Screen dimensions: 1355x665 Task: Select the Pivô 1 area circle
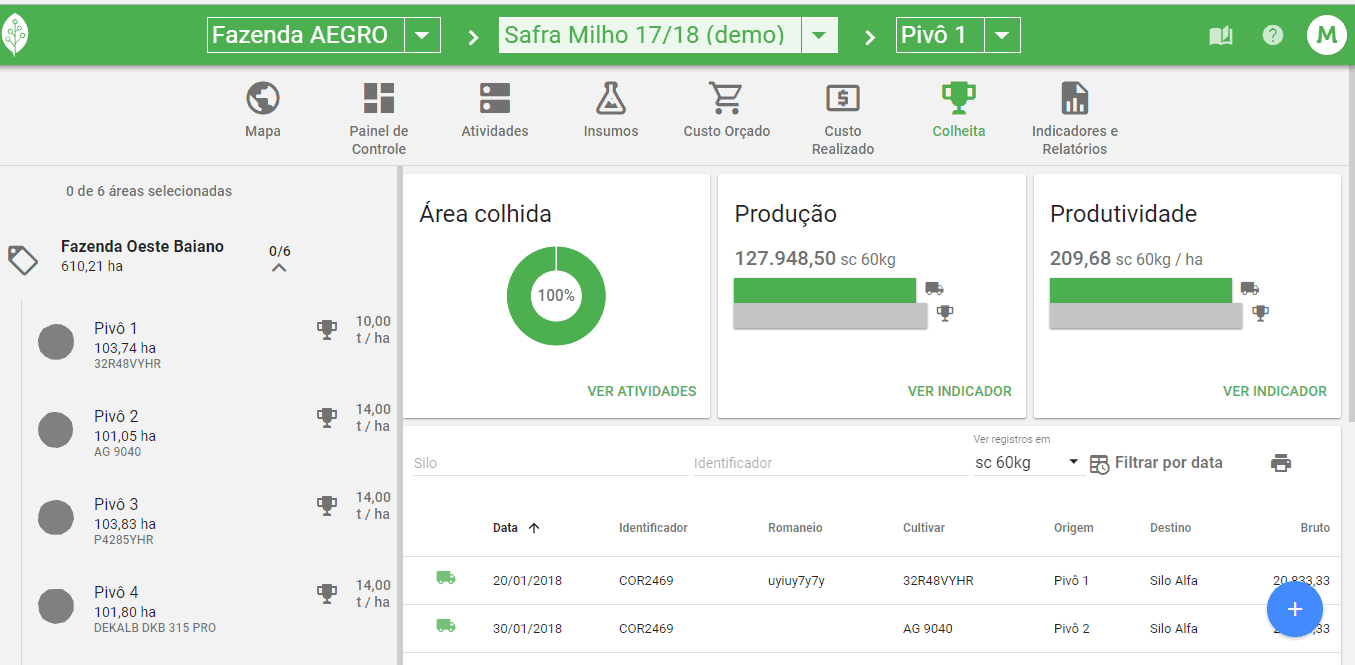click(56, 342)
